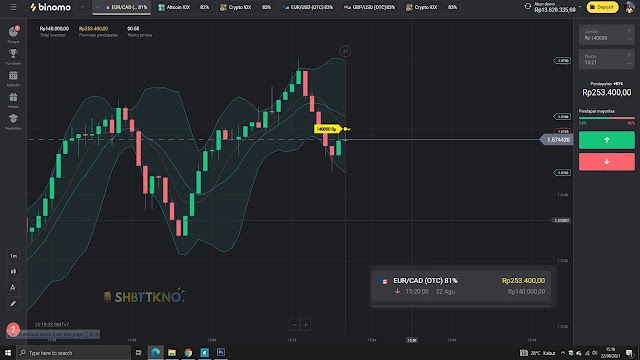Open Task View on taskbar

[138, 353]
